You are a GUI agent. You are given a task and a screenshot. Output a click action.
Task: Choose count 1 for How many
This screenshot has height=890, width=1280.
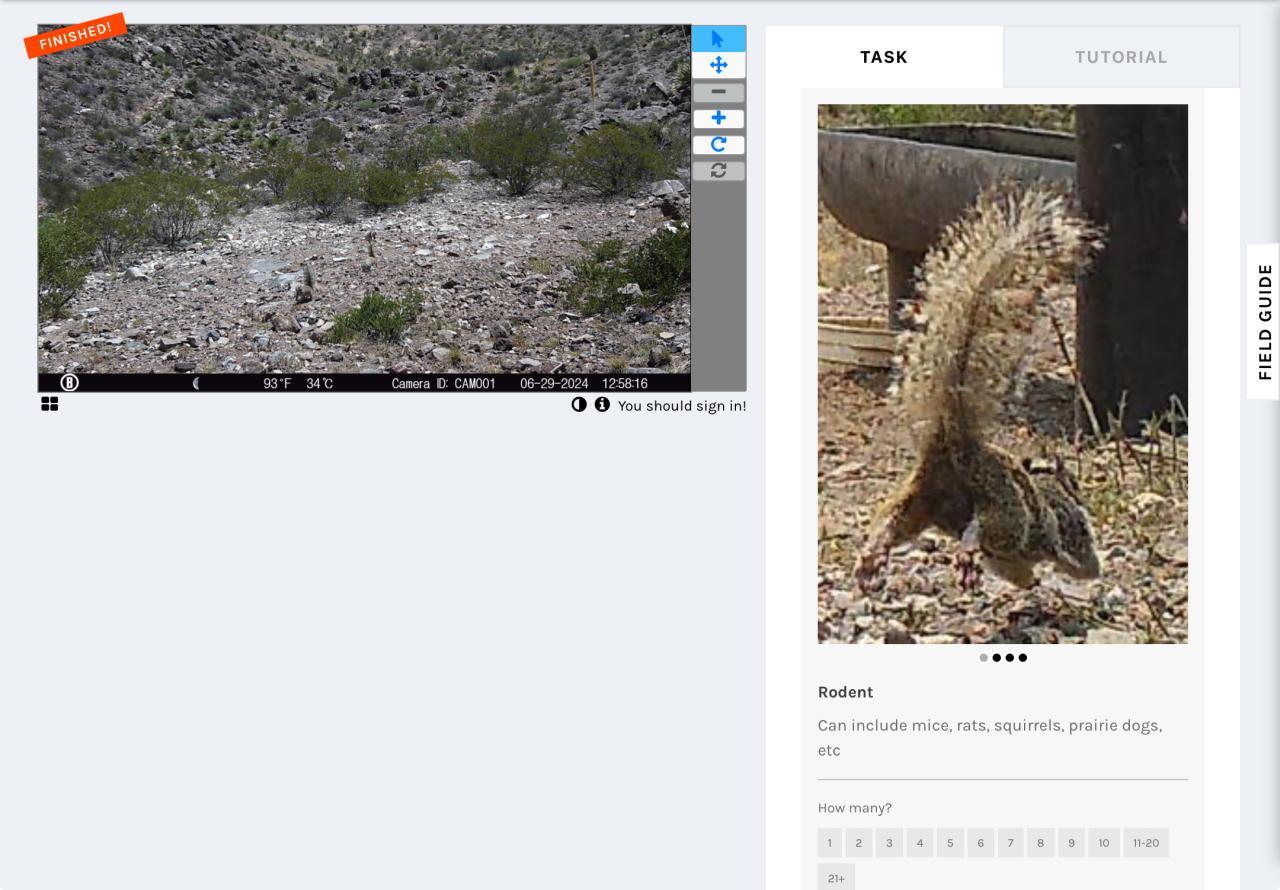coord(829,843)
